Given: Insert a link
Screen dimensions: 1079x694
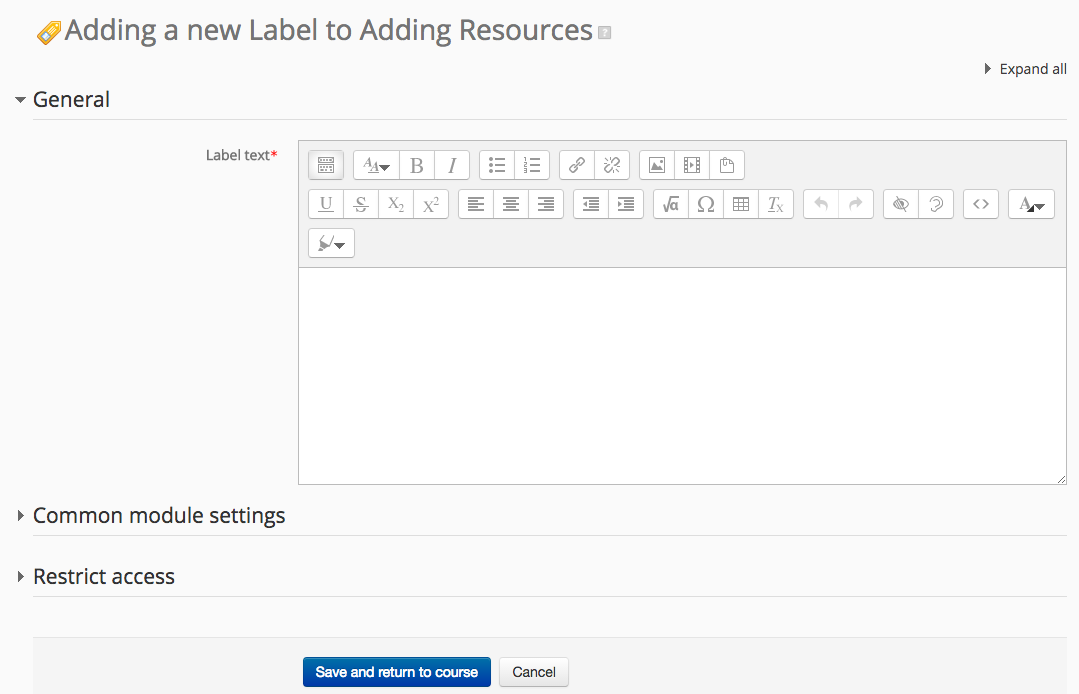Looking at the screenshot, I should point(577,165).
